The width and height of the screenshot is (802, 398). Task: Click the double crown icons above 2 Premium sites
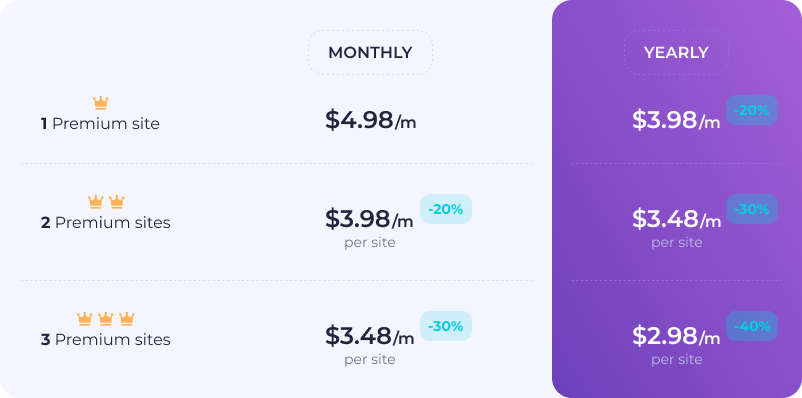click(106, 202)
